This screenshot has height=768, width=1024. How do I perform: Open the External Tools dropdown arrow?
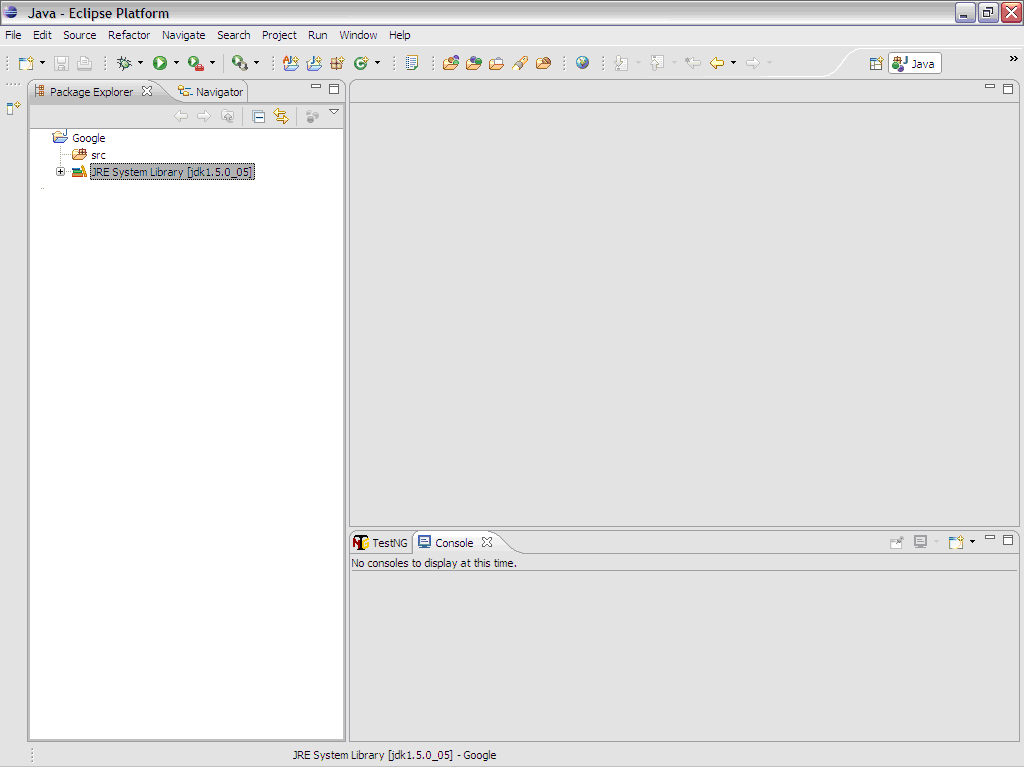pos(212,63)
